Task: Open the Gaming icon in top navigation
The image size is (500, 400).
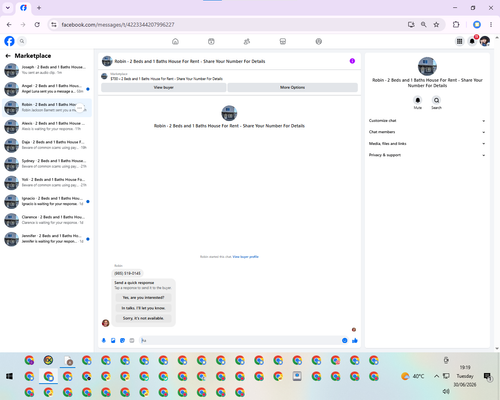Action: click(319, 41)
